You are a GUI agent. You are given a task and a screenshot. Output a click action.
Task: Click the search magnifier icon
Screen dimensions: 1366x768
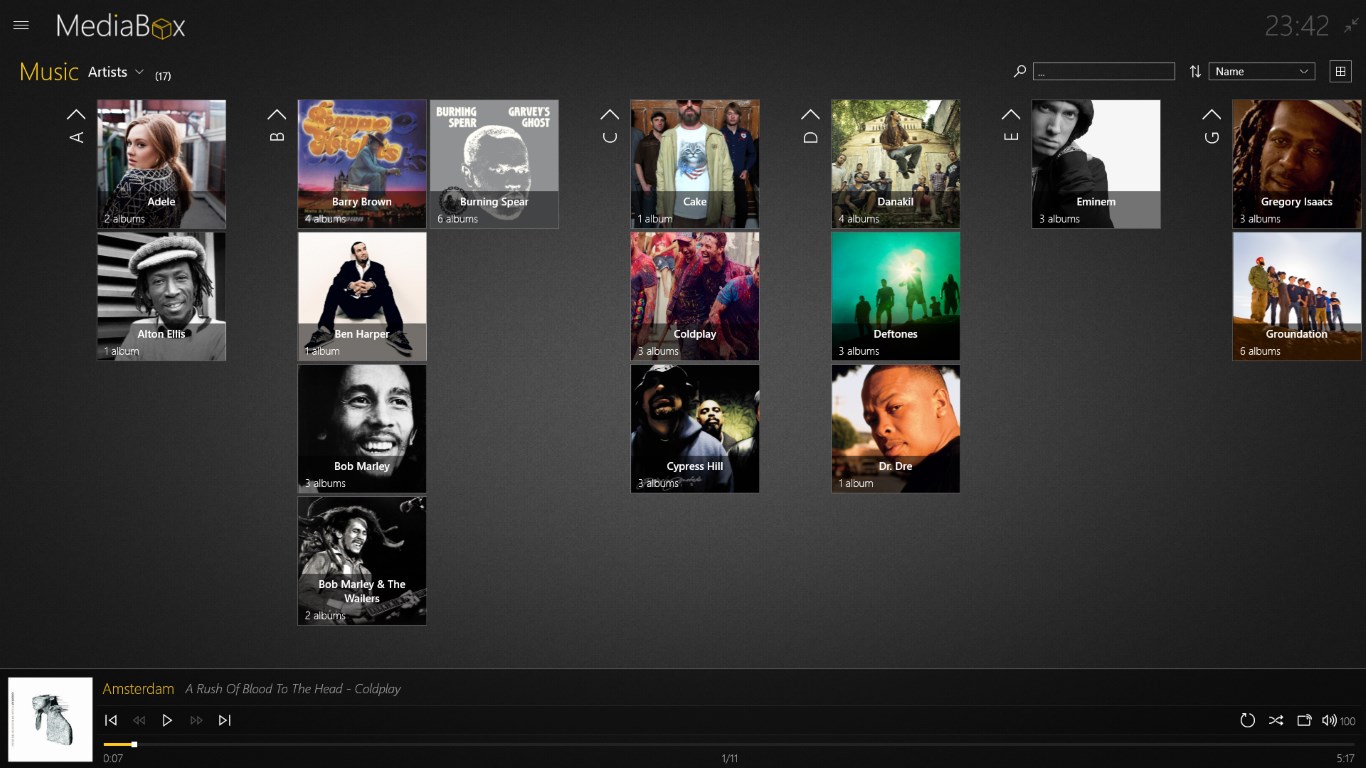[x=1020, y=71]
